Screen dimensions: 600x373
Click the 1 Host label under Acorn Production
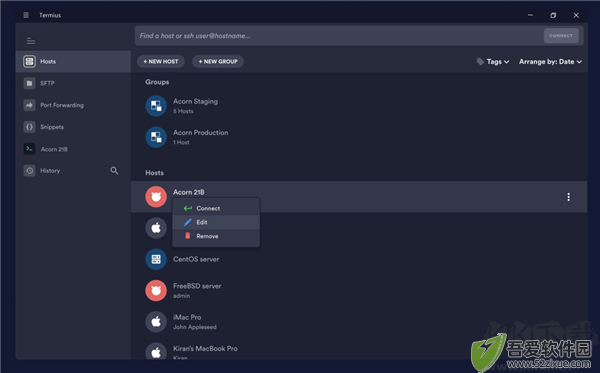pyautogui.click(x=181, y=142)
